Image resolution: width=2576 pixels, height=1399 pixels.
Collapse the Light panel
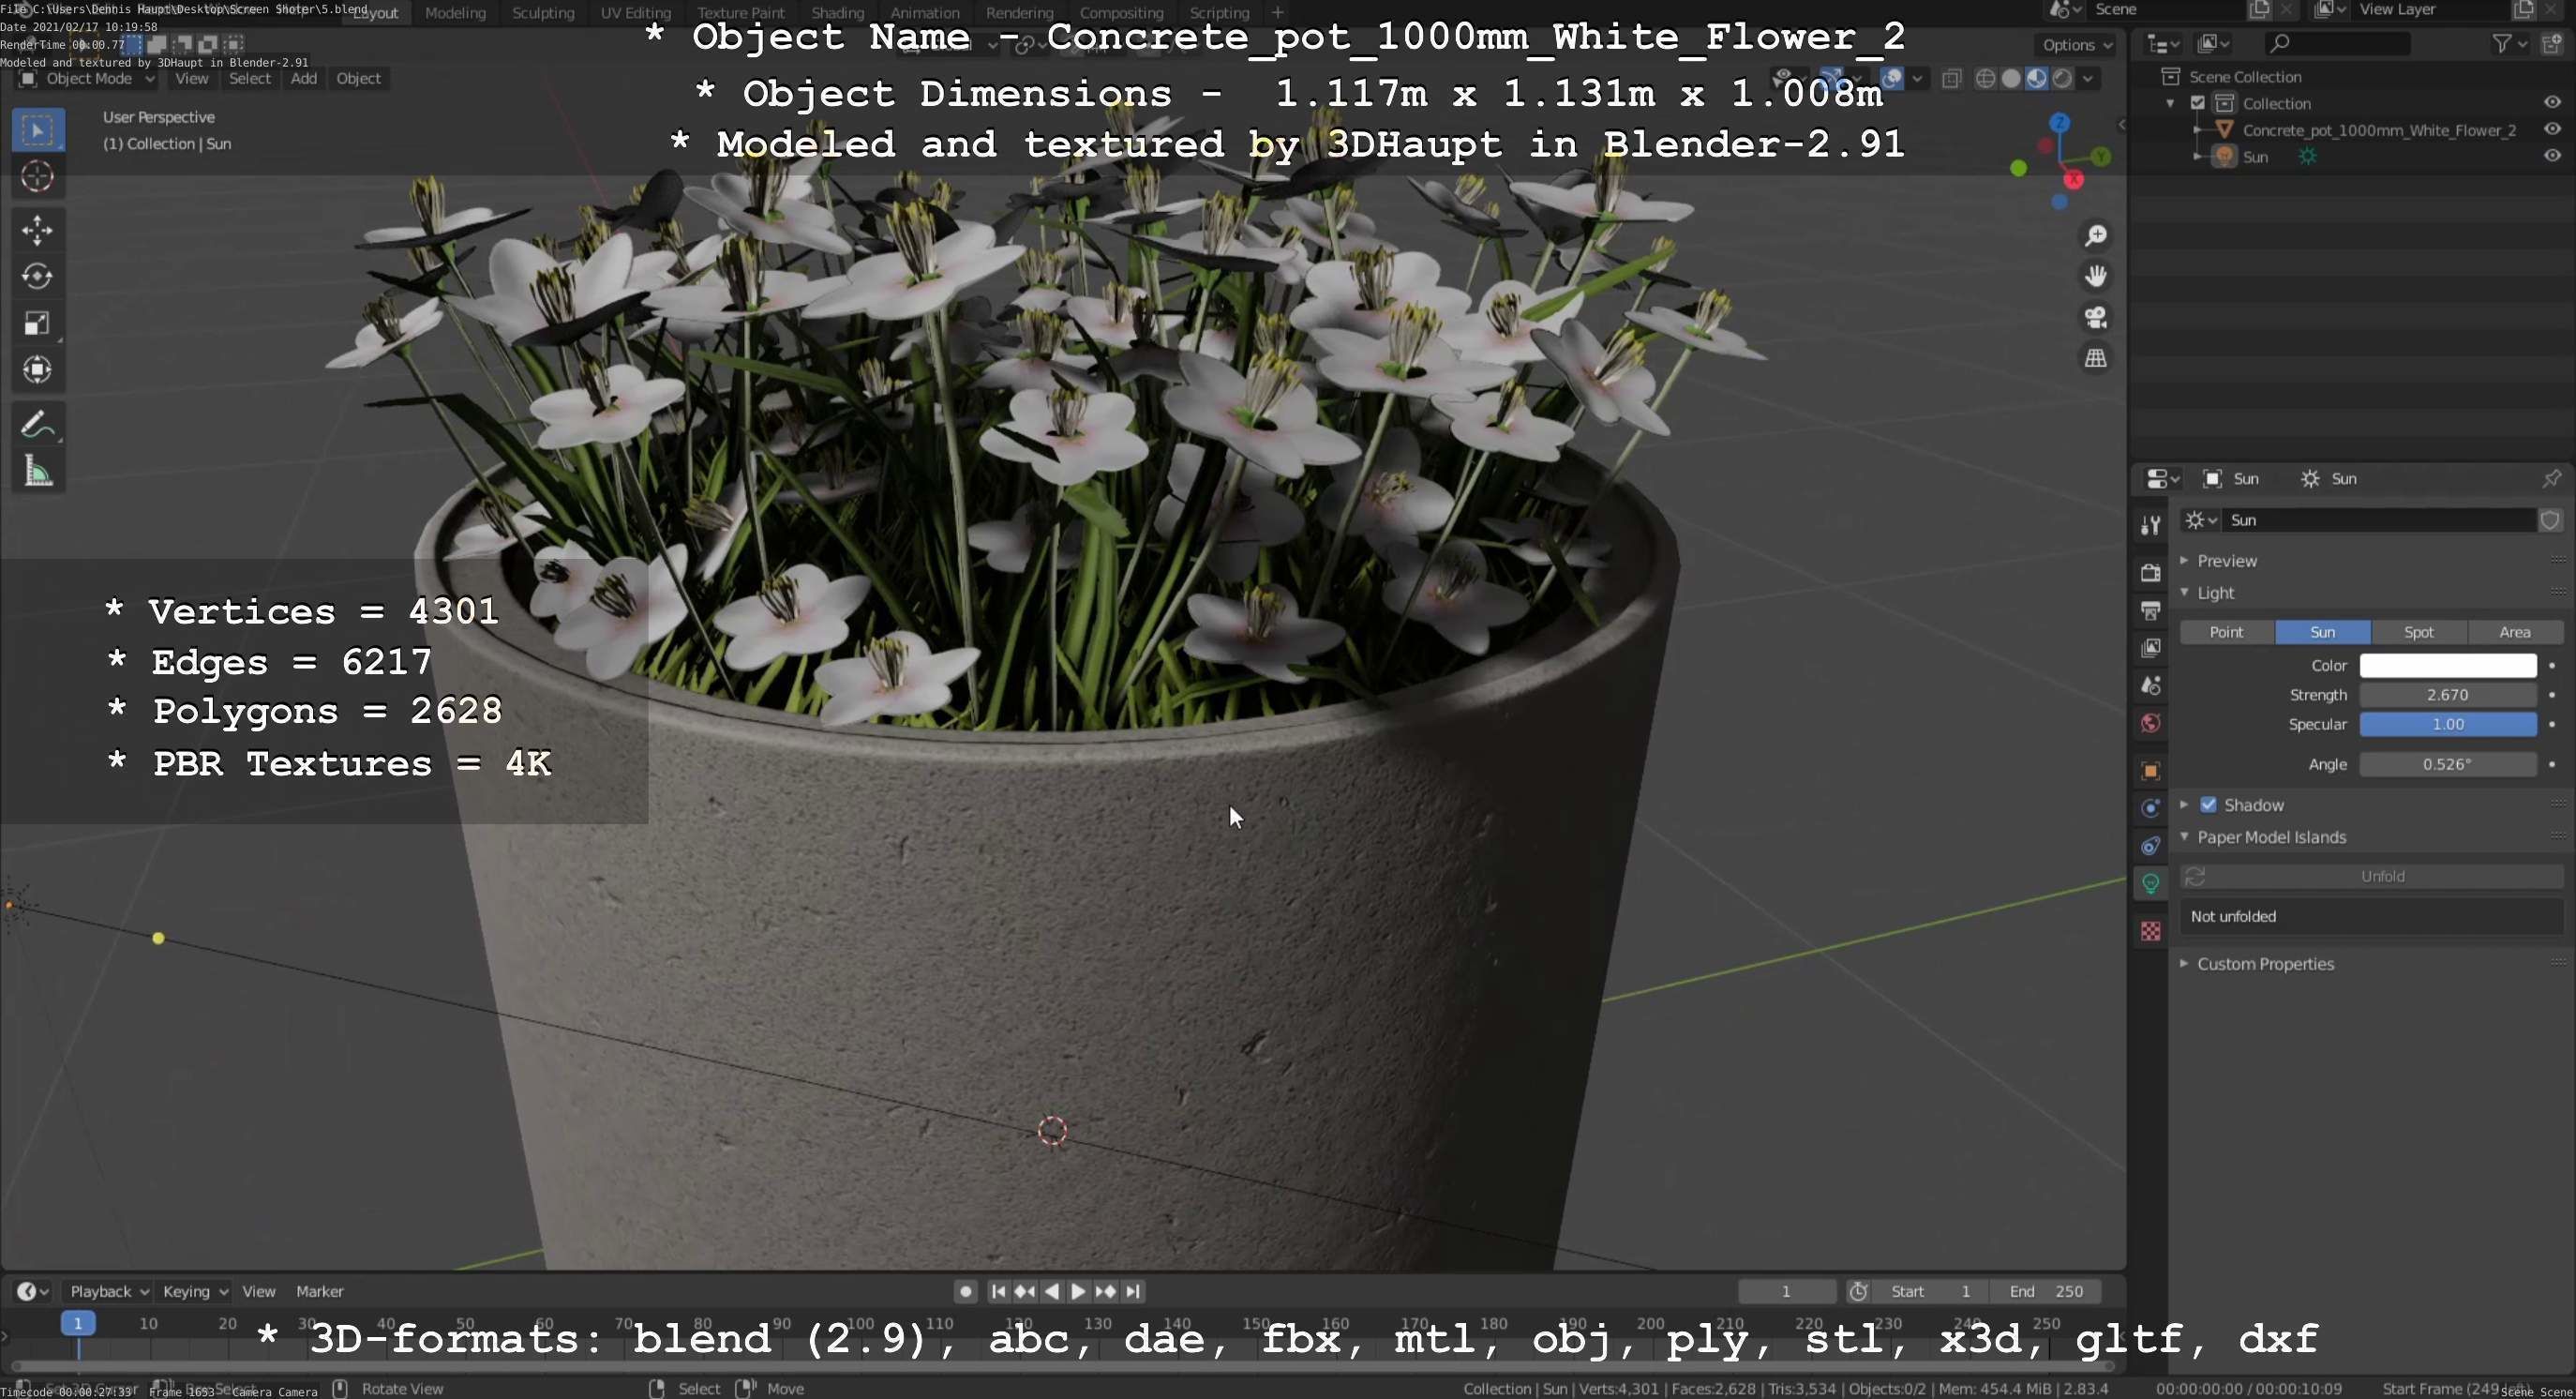point(2215,593)
